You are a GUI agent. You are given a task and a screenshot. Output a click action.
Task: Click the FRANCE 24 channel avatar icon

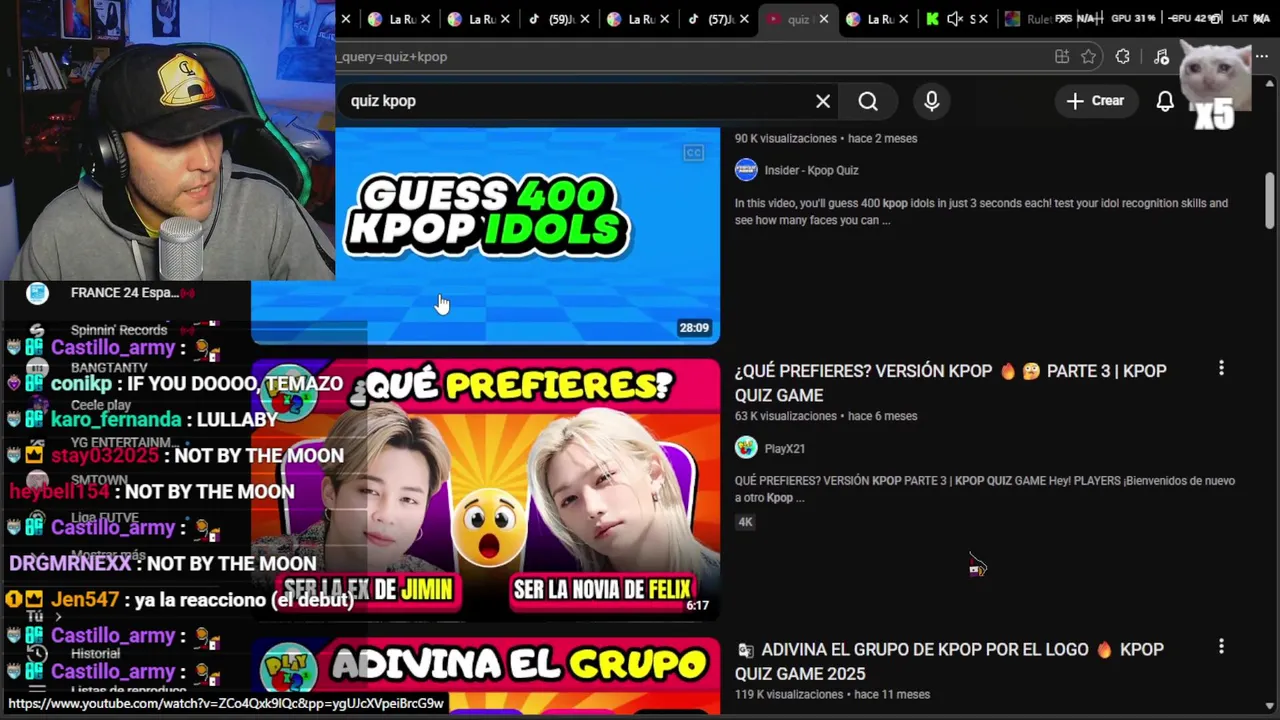tap(38, 293)
